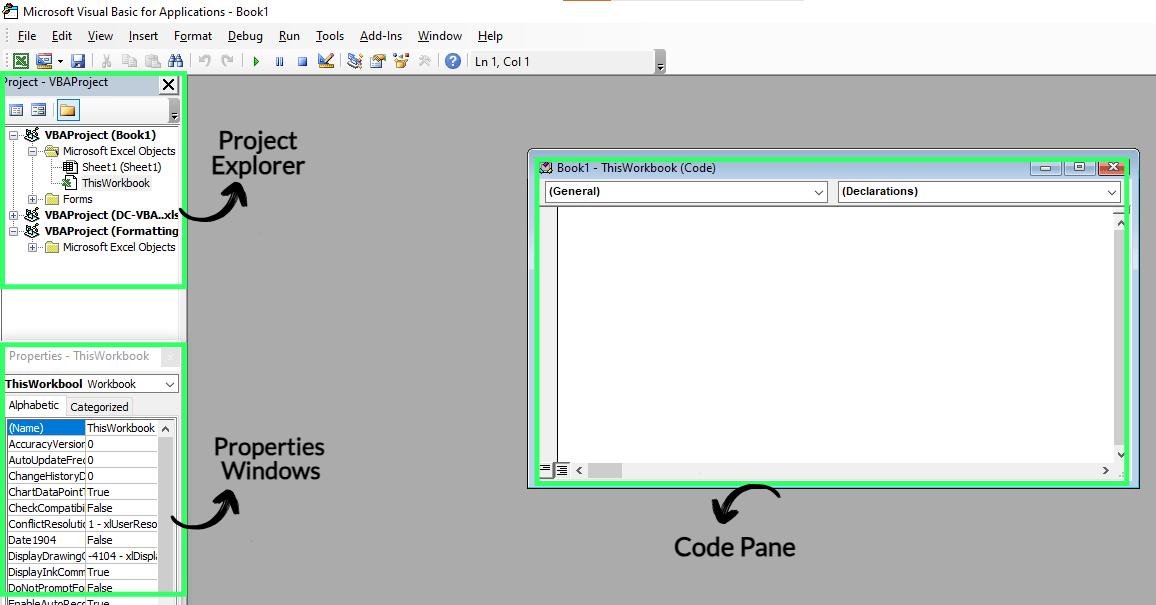Open the Object Browser
This screenshot has width=1156, height=605.
click(x=400, y=60)
